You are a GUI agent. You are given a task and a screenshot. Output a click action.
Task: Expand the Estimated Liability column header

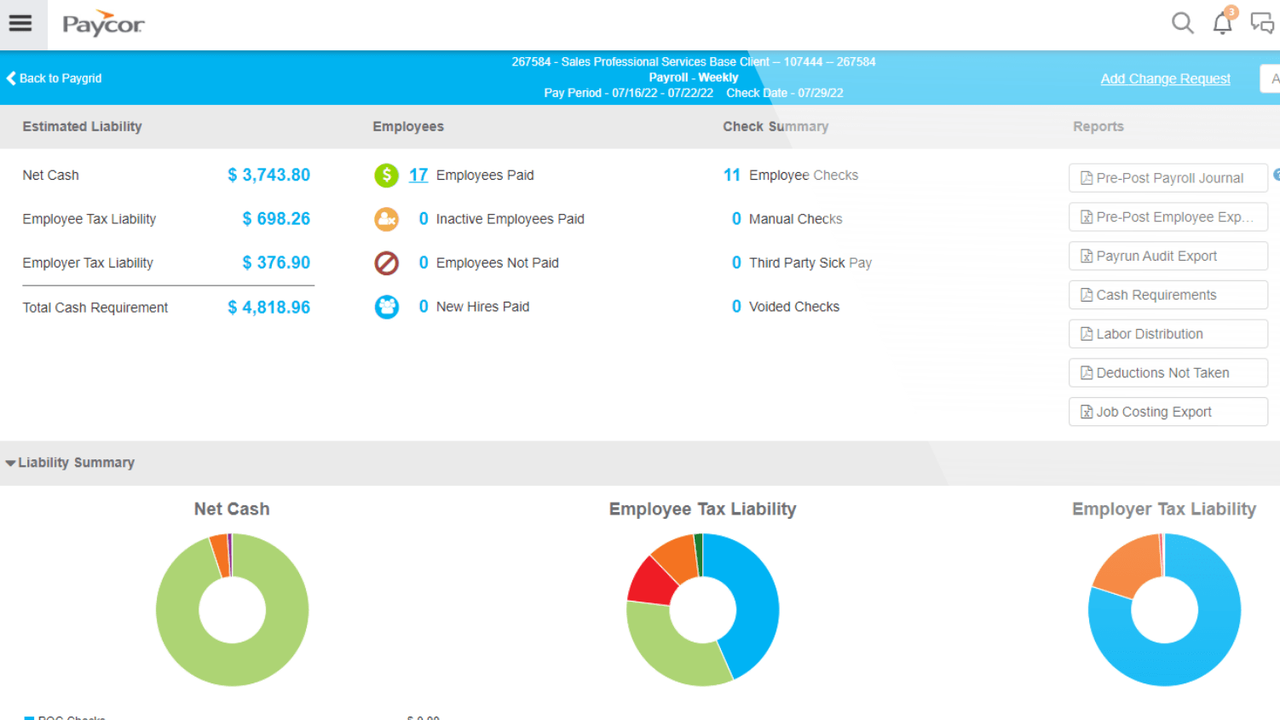point(82,126)
